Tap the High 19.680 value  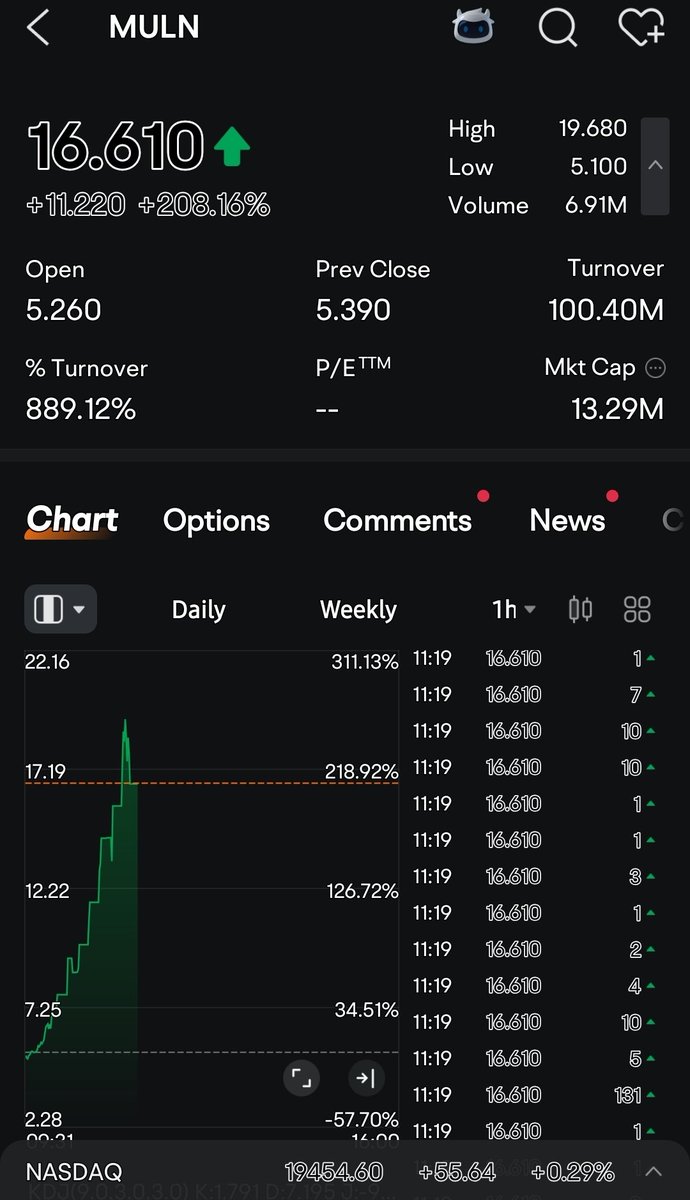coord(593,129)
